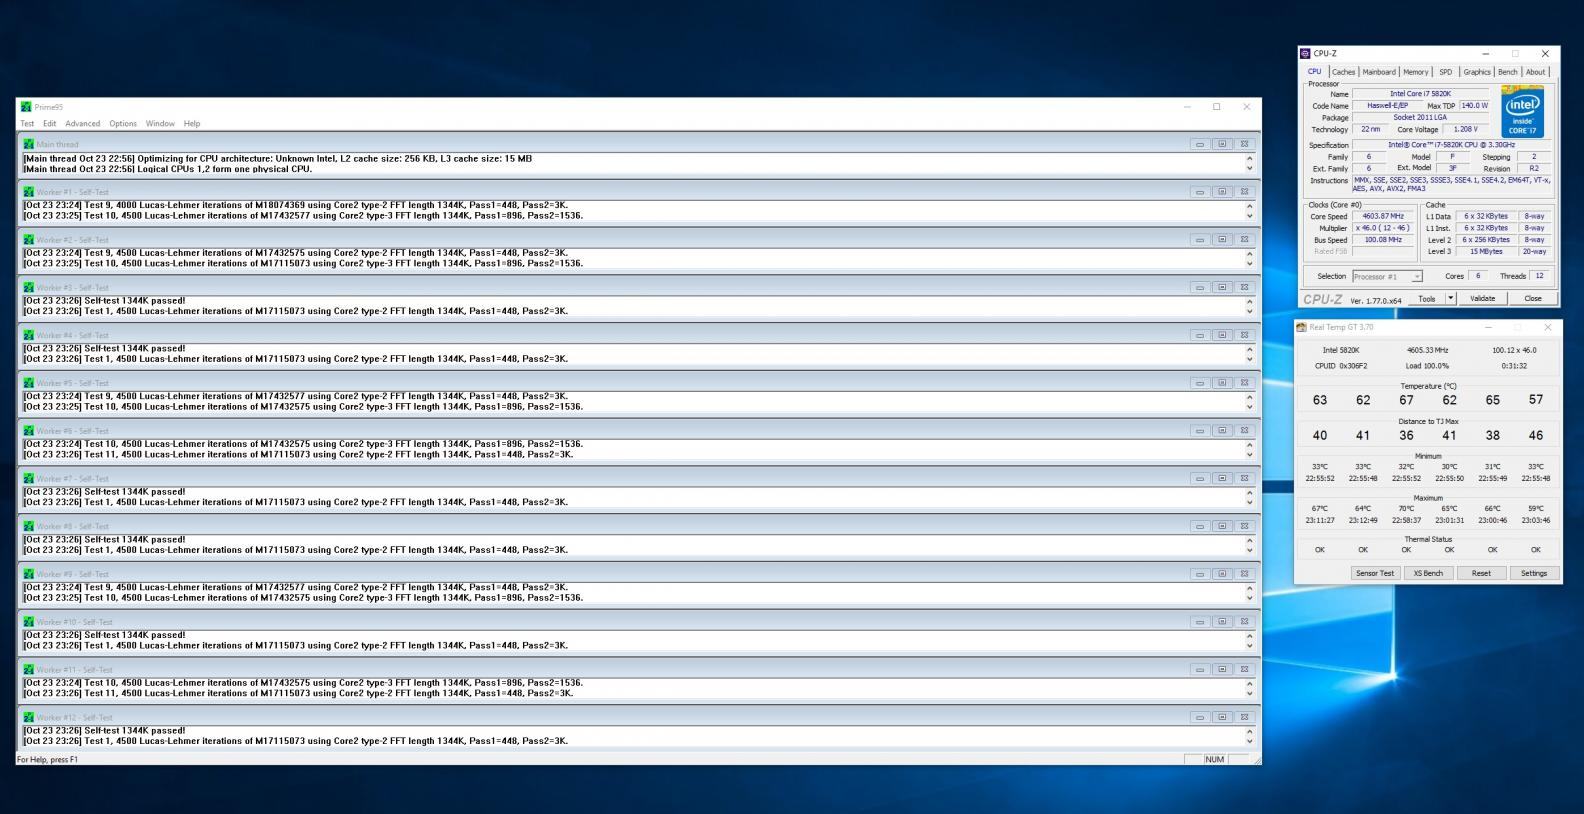Select the CPU tab in CPU-Z
Screen dimensions: 1584x814
point(1314,72)
